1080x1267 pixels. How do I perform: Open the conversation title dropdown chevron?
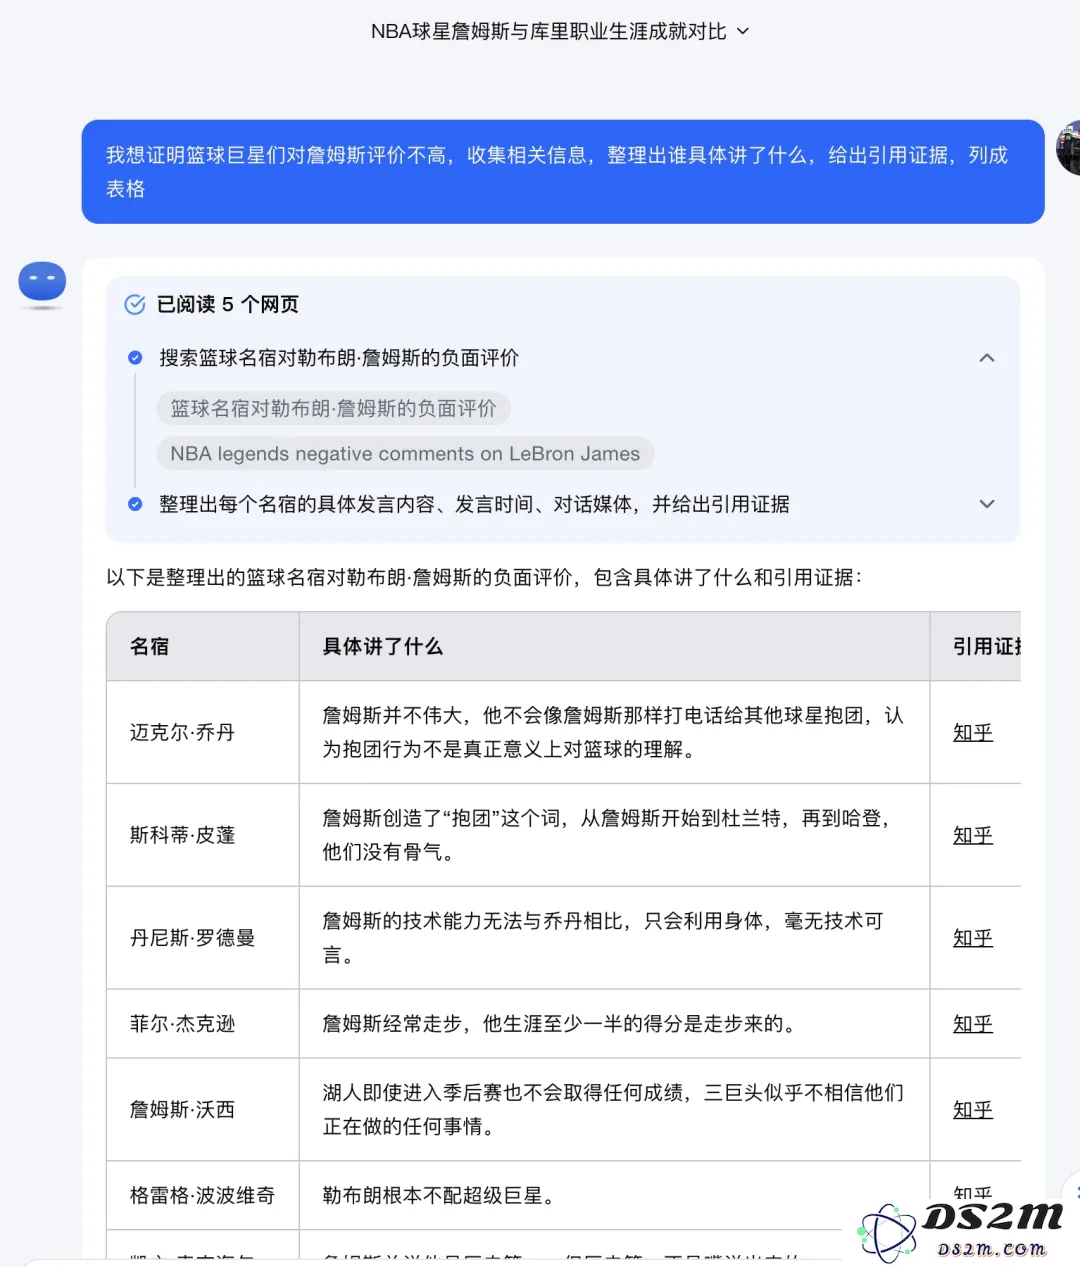[743, 31]
